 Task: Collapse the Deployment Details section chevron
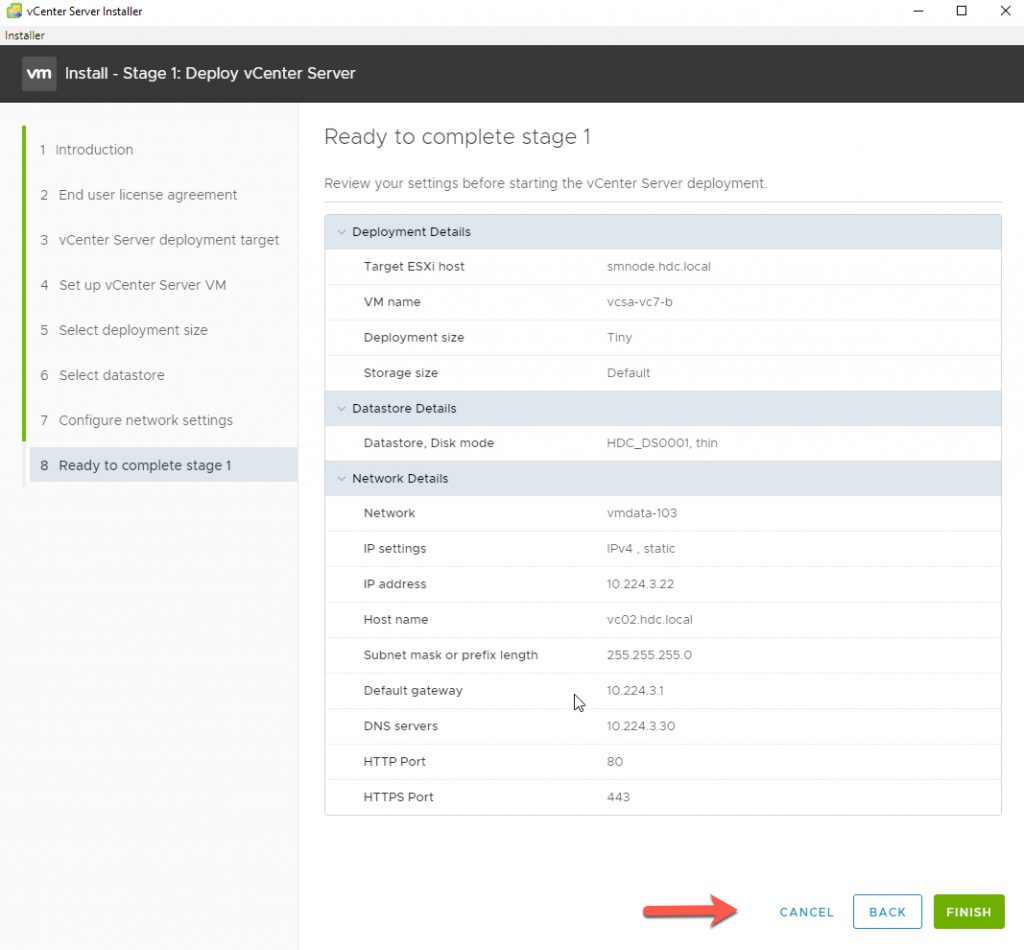[x=341, y=232]
